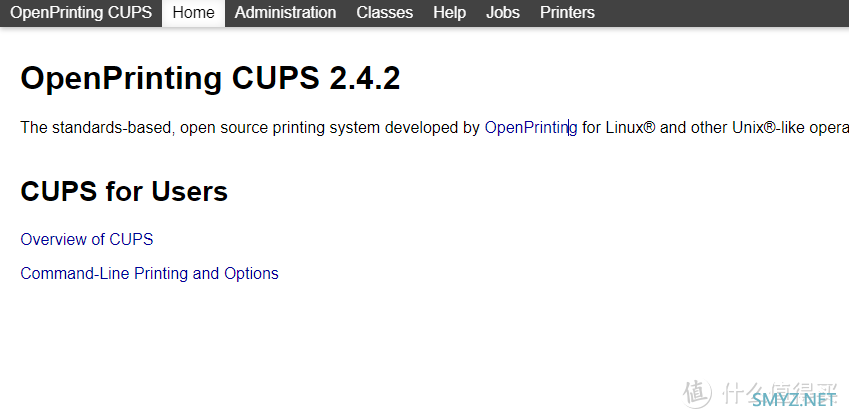This screenshot has width=849, height=419.
Task: Select the Home tab
Action: tap(193, 12)
